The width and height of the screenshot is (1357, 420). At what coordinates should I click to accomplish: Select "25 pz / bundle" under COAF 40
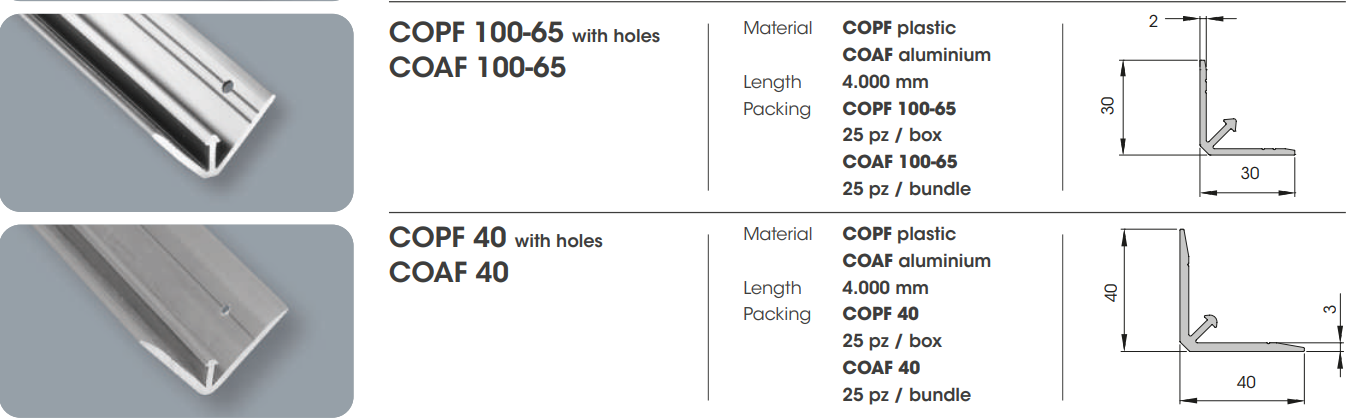pyautogui.click(x=906, y=395)
